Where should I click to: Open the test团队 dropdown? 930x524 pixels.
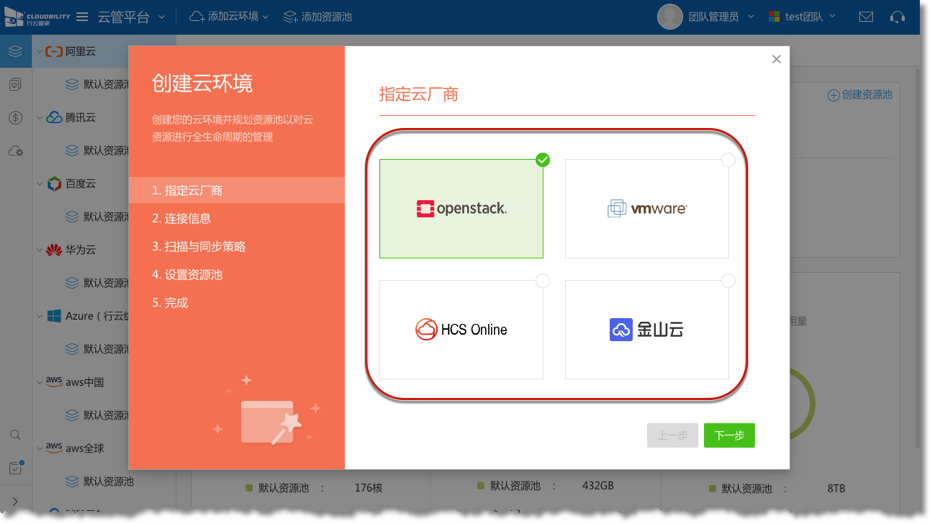pos(802,17)
